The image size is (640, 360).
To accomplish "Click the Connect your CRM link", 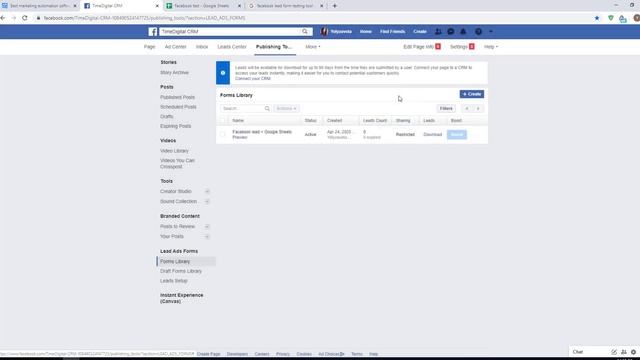I will point(253,79).
